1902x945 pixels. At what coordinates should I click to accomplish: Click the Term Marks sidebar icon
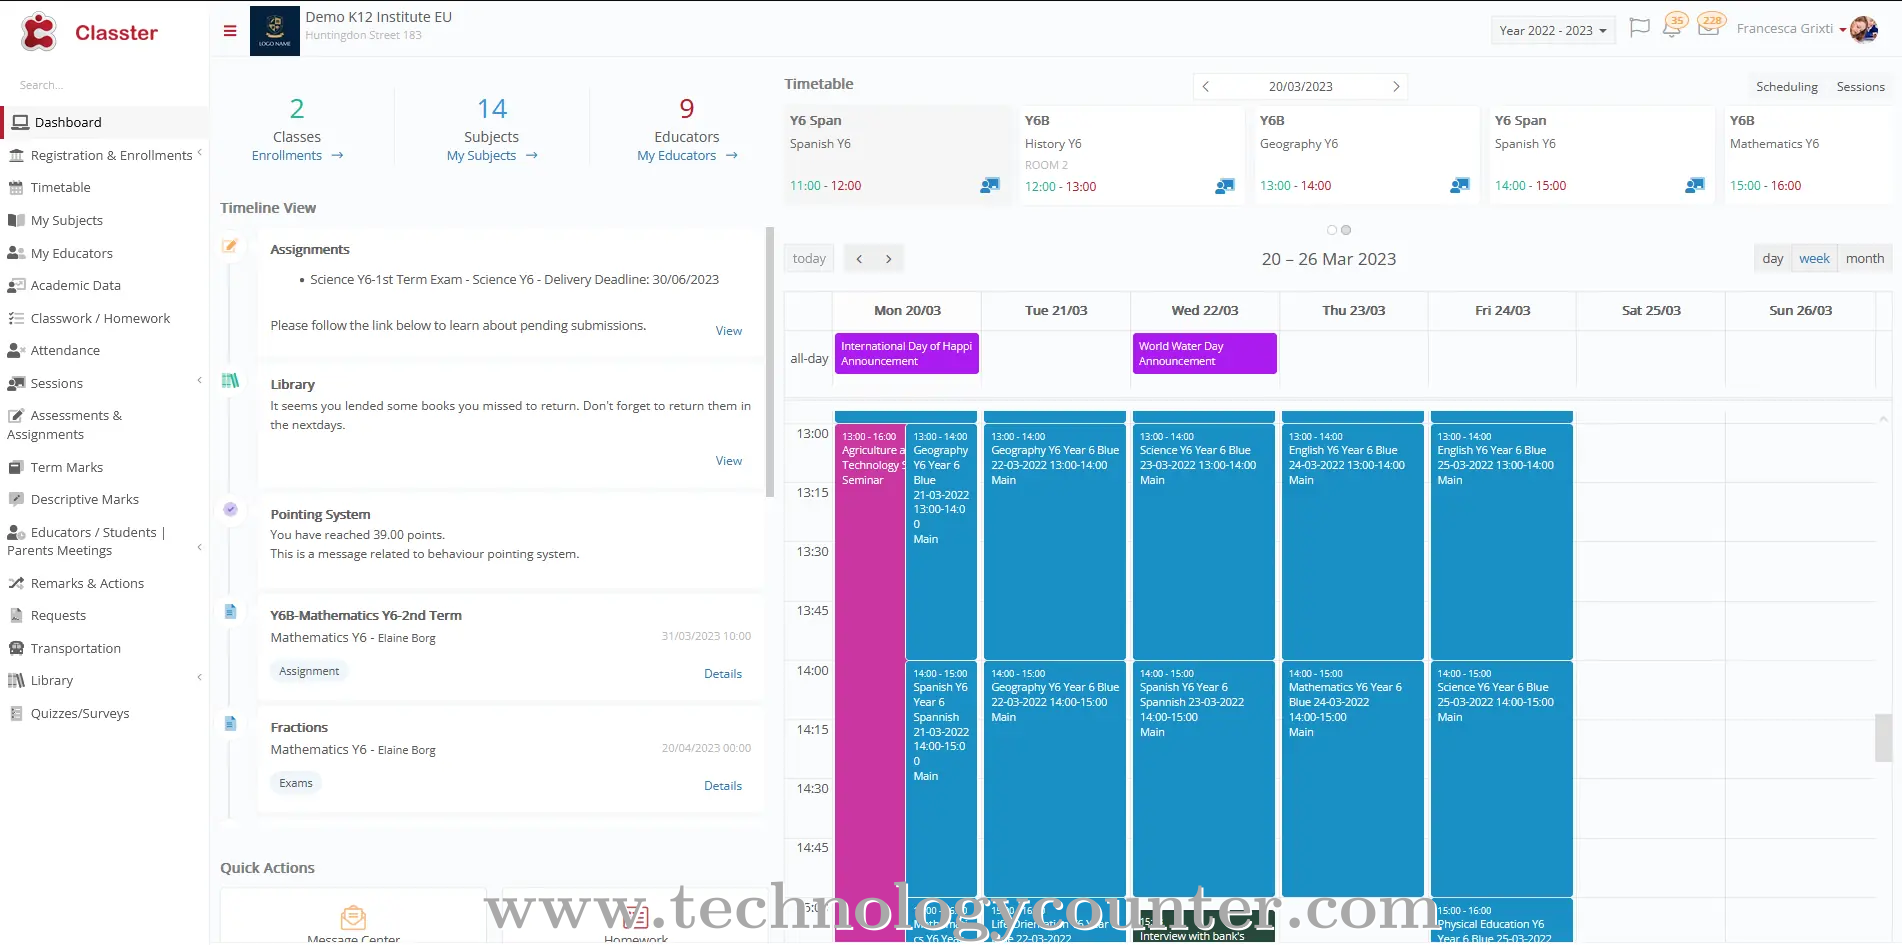click(16, 468)
